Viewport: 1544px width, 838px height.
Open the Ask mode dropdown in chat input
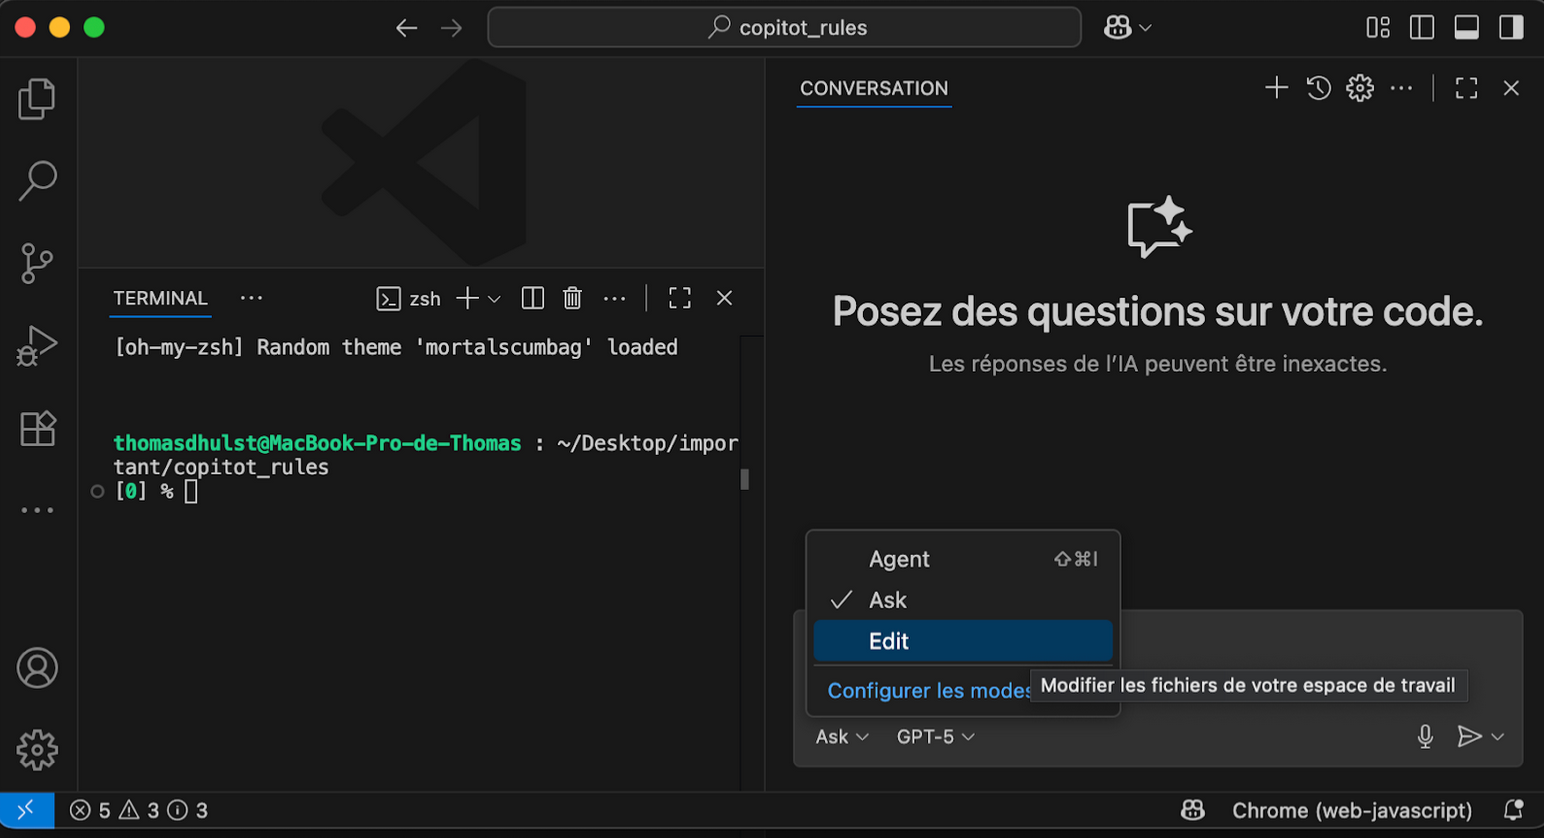click(840, 737)
